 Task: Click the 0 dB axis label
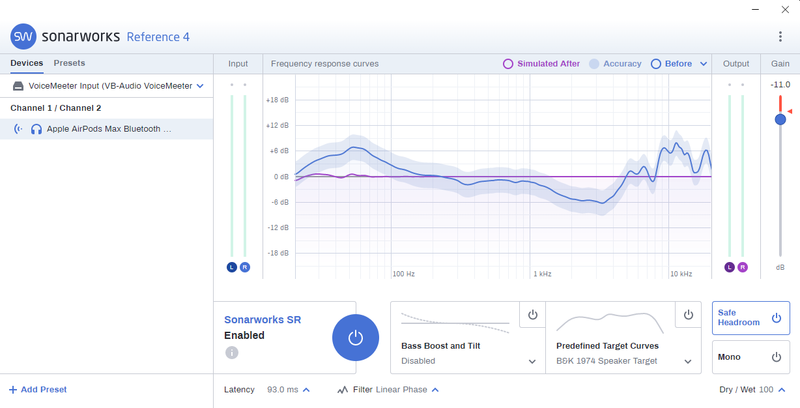click(281, 176)
